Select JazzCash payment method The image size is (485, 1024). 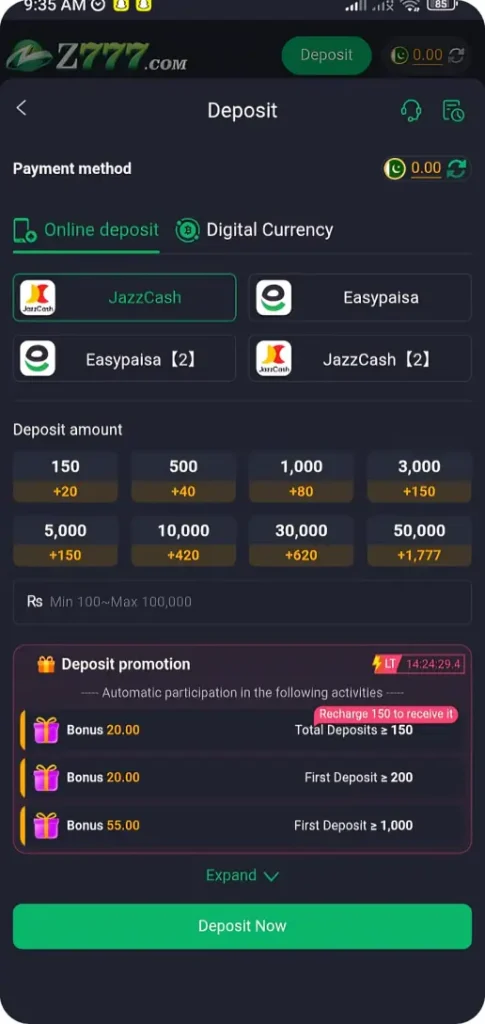pyautogui.click(x=125, y=298)
